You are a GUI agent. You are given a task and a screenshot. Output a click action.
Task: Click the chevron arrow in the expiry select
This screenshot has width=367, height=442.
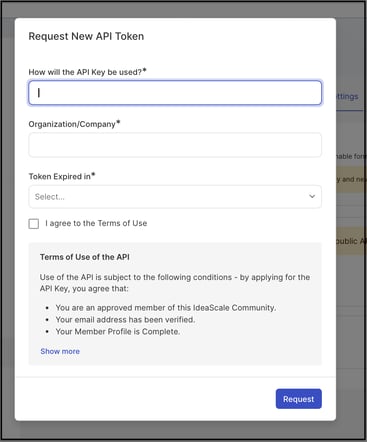coord(312,196)
